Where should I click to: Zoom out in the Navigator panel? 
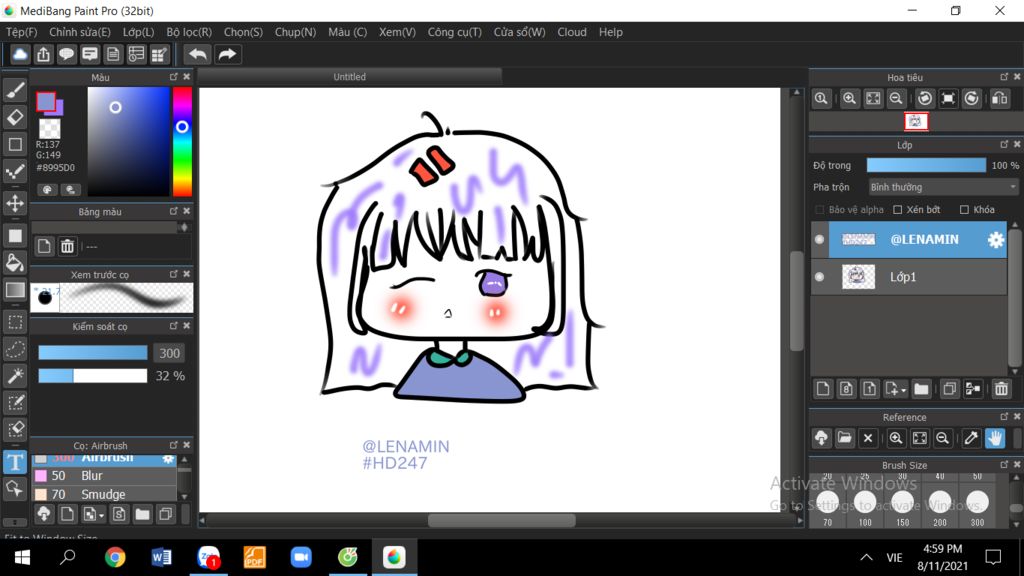pos(896,99)
